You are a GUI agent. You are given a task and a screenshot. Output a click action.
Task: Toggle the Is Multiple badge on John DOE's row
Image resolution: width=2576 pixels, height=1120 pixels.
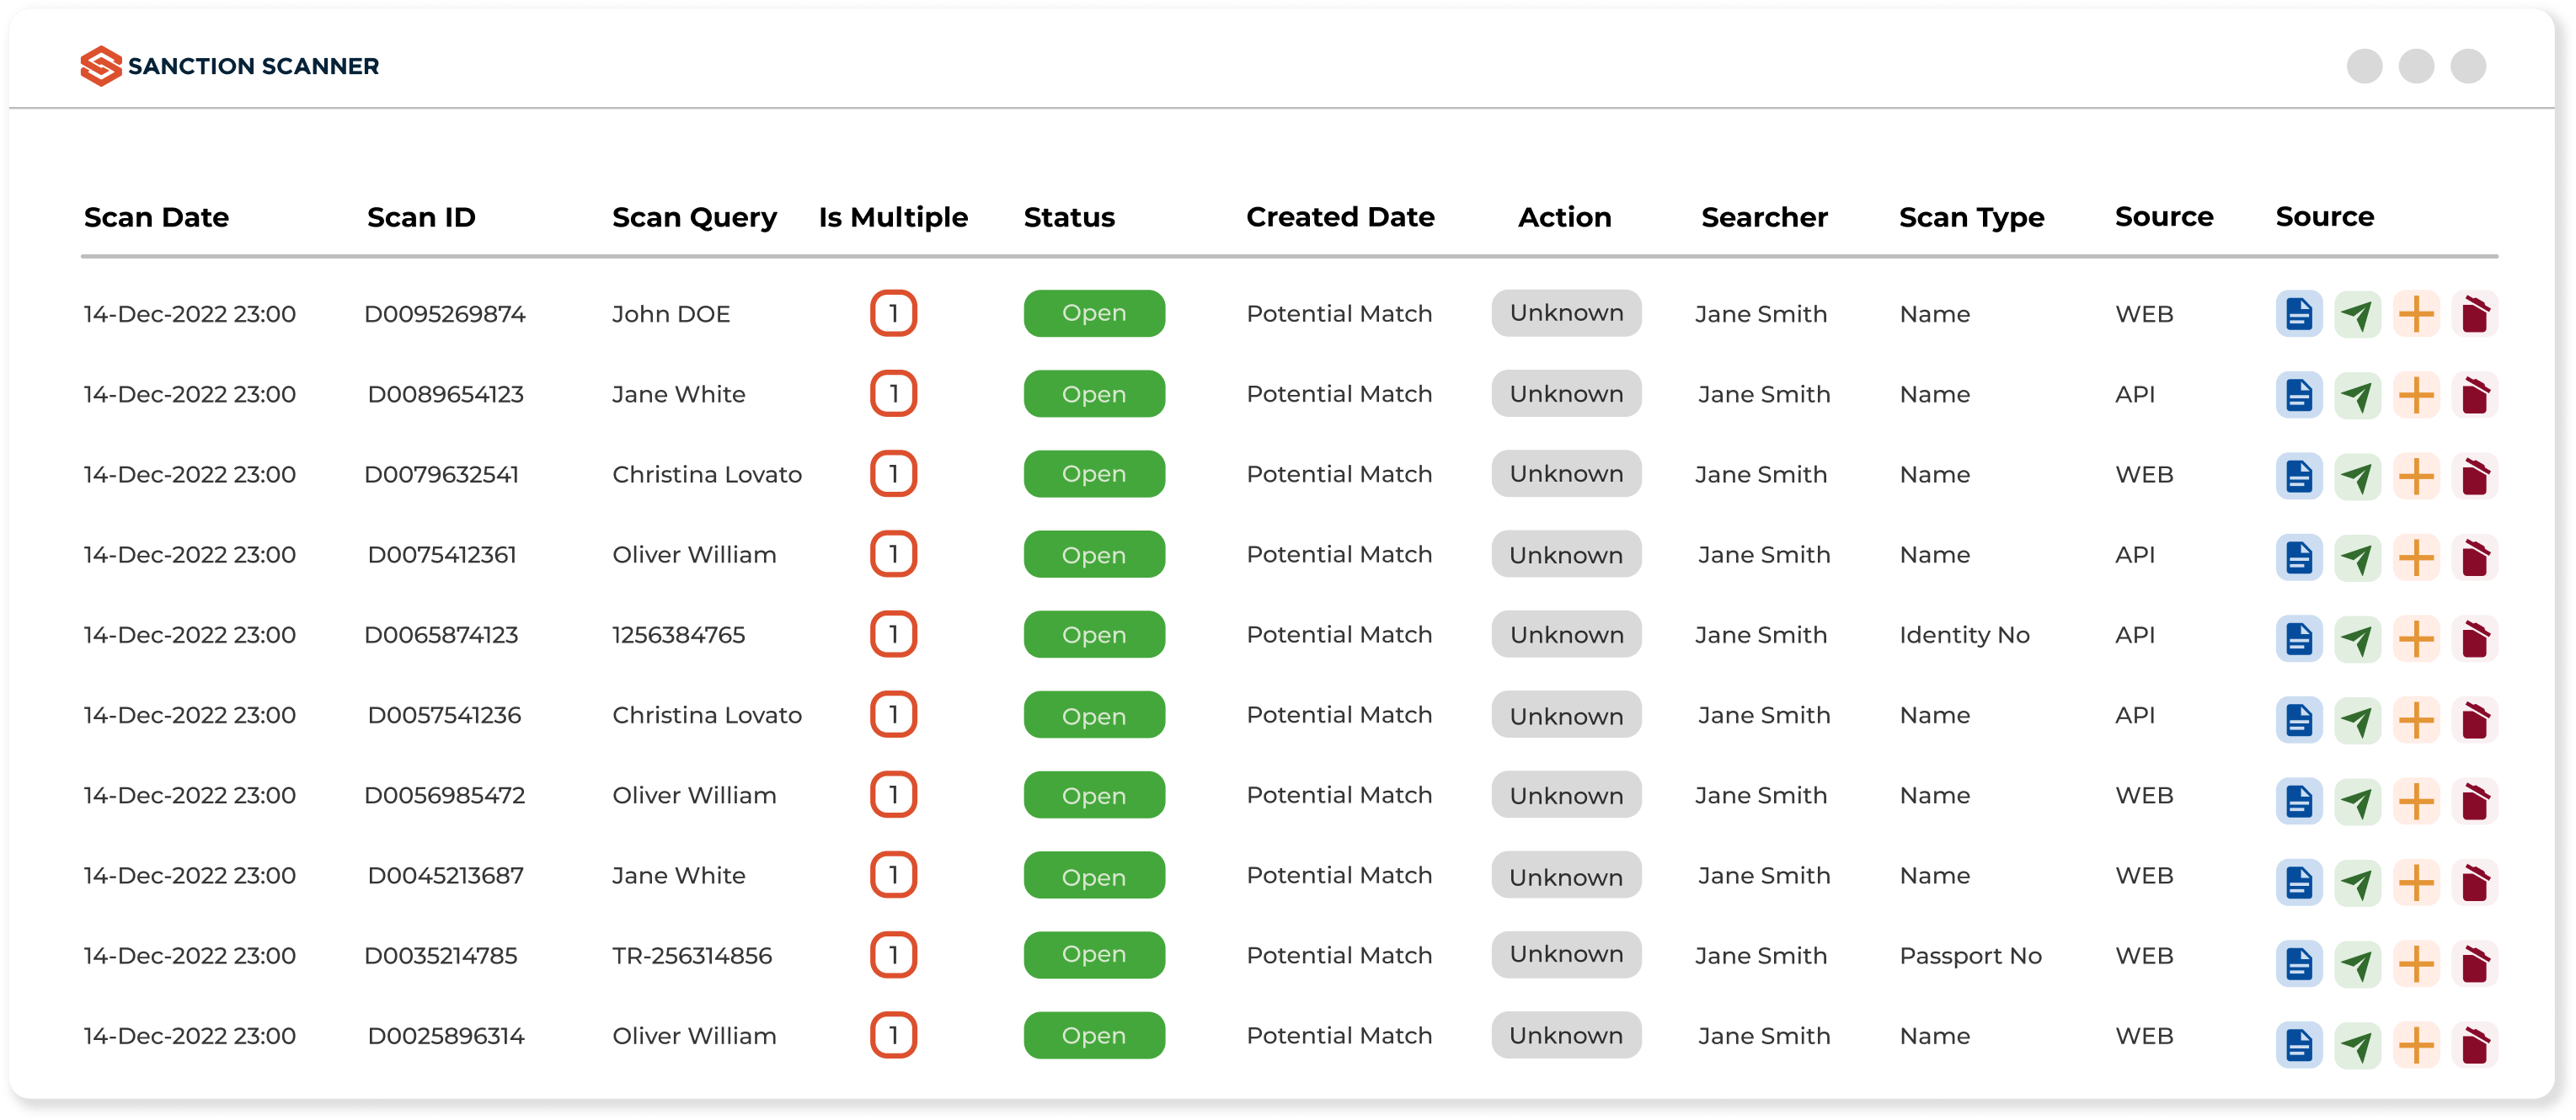tap(893, 313)
